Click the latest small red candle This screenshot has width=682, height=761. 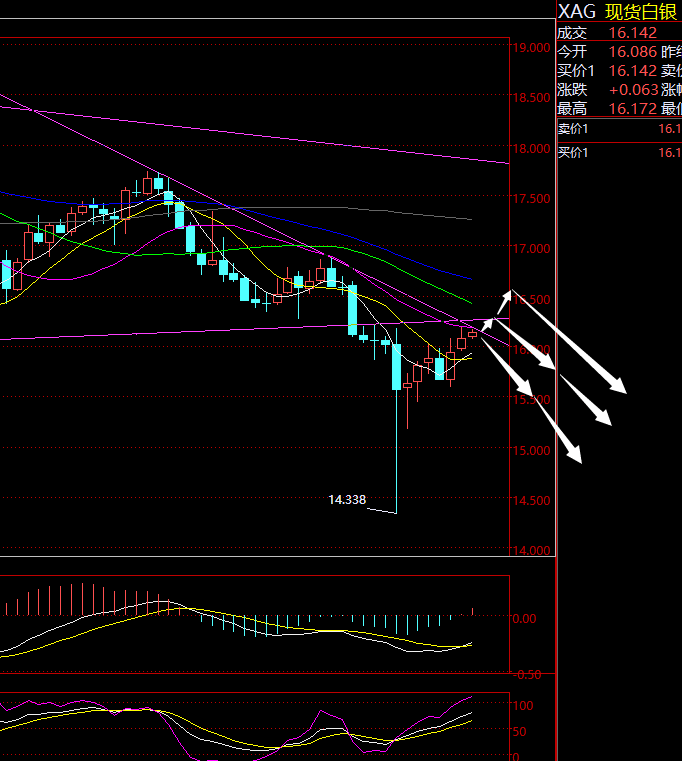pyautogui.click(x=472, y=334)
